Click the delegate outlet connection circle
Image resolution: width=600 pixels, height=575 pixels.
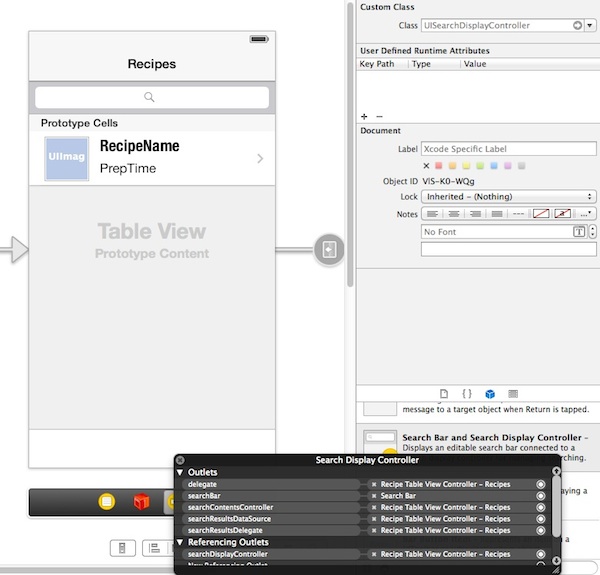click(x=541, y=484)
